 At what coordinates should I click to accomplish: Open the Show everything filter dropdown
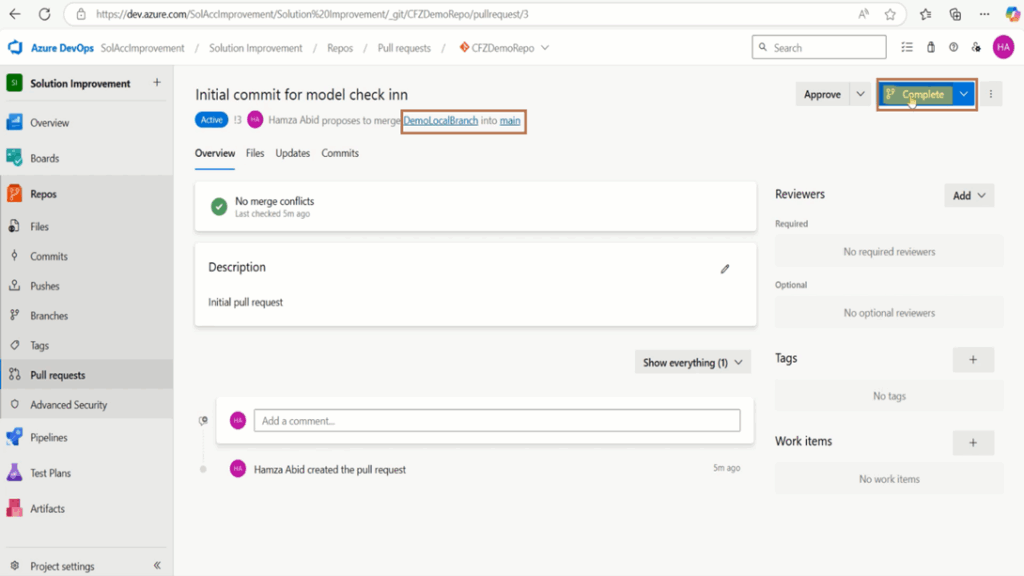(x=692, y=362)
